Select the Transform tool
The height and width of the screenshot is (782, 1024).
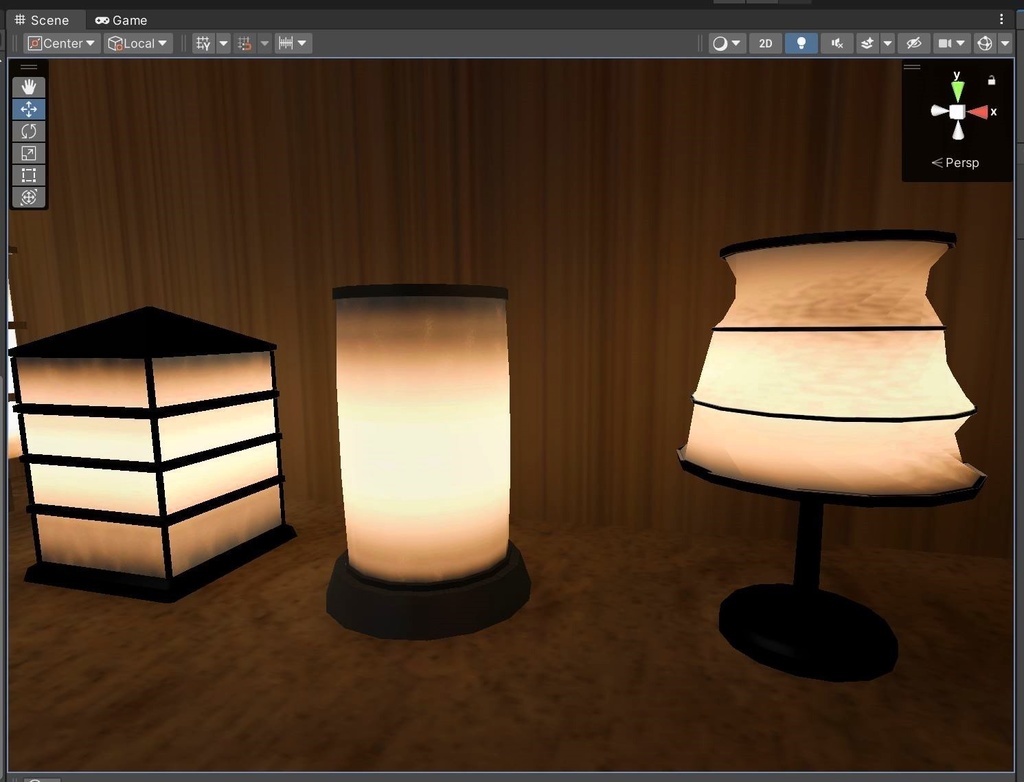29,197
